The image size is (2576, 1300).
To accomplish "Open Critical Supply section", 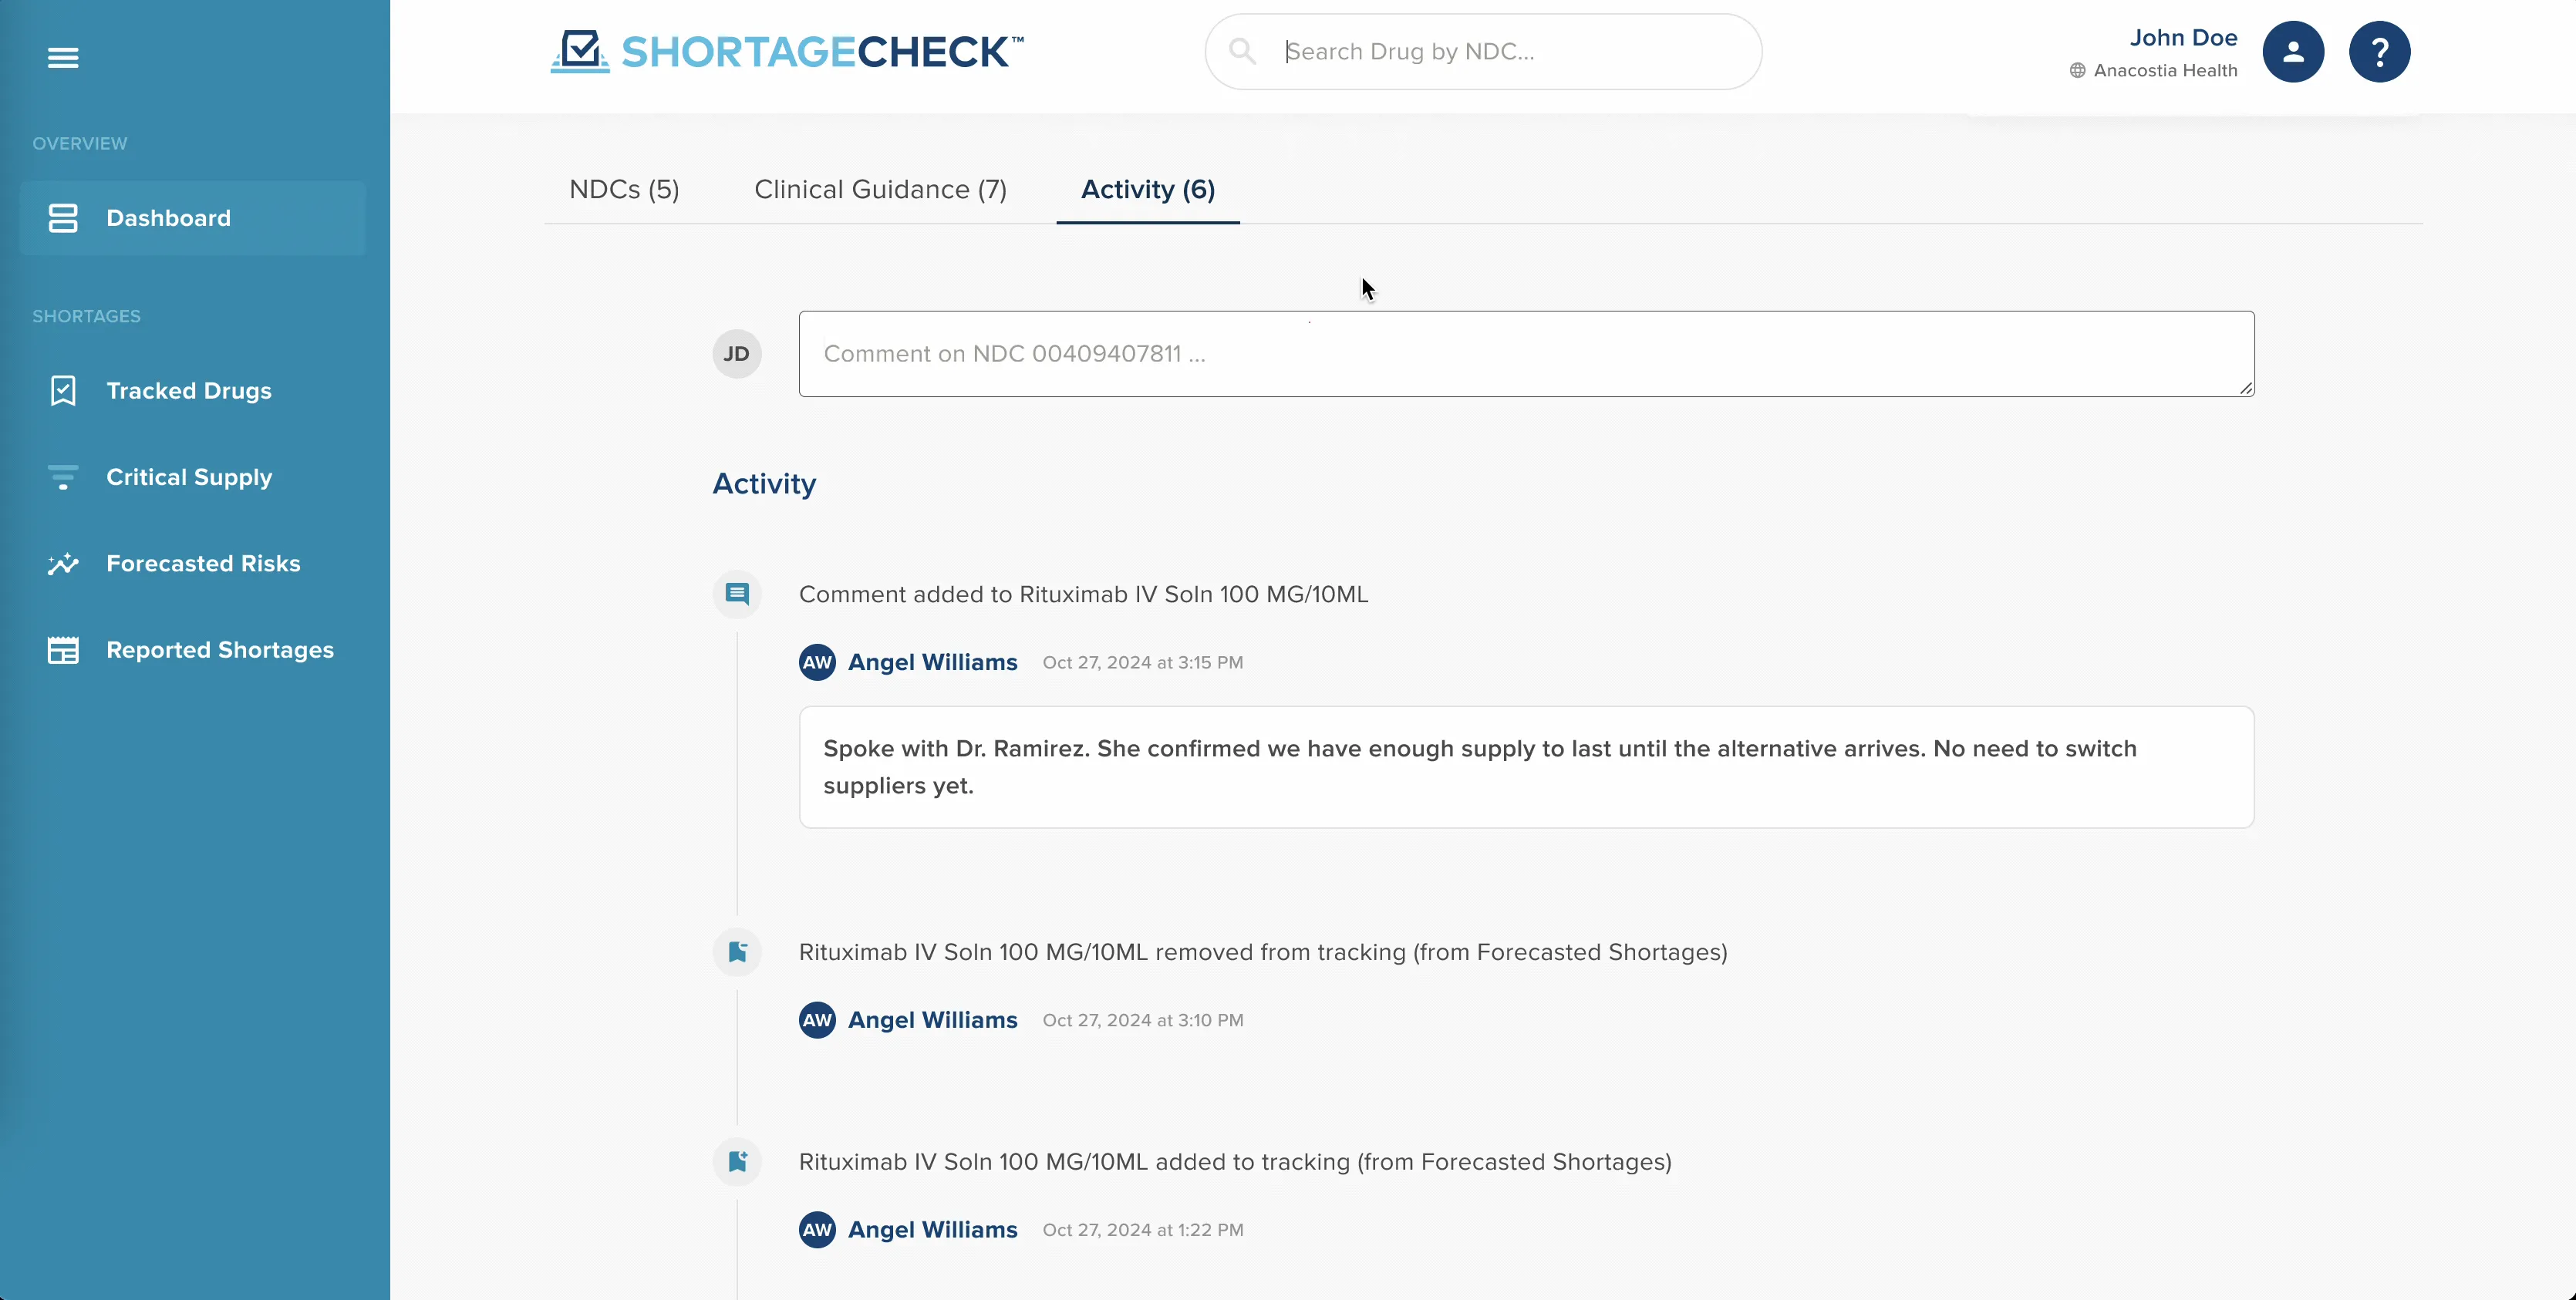I will point(188,477).
